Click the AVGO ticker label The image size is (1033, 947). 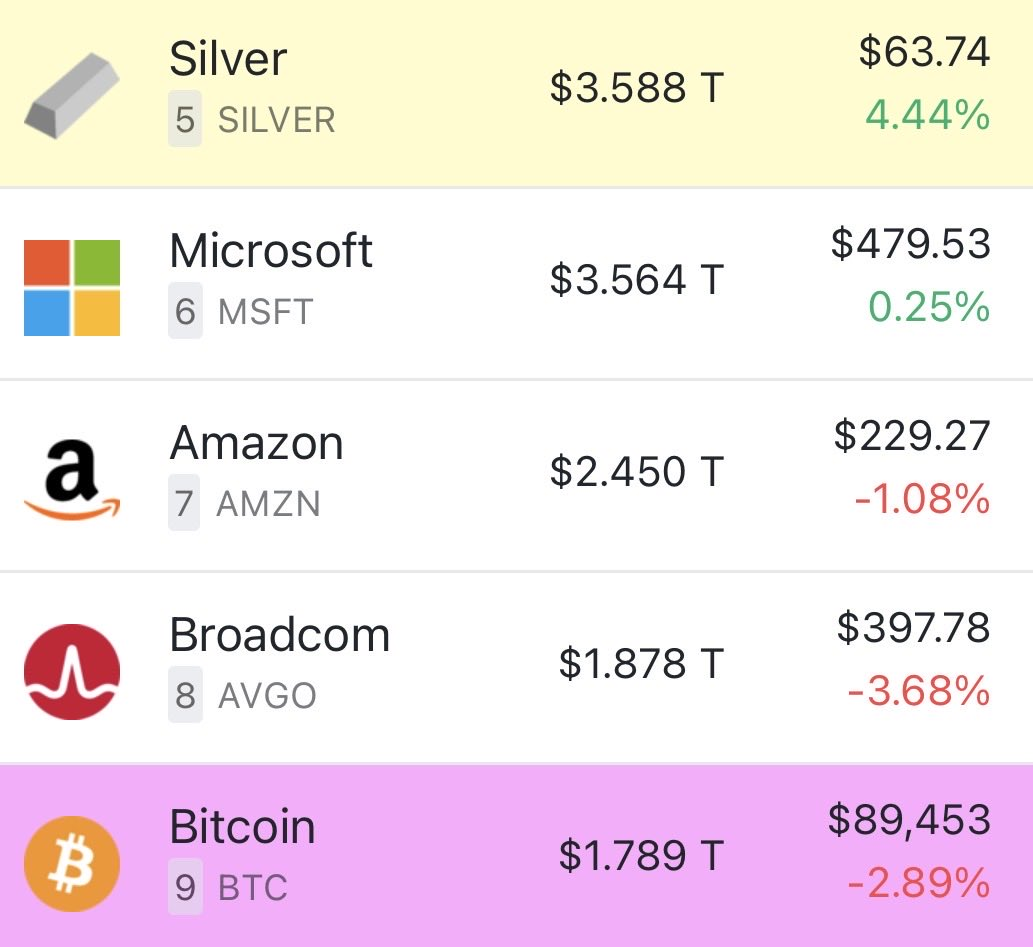267,696
